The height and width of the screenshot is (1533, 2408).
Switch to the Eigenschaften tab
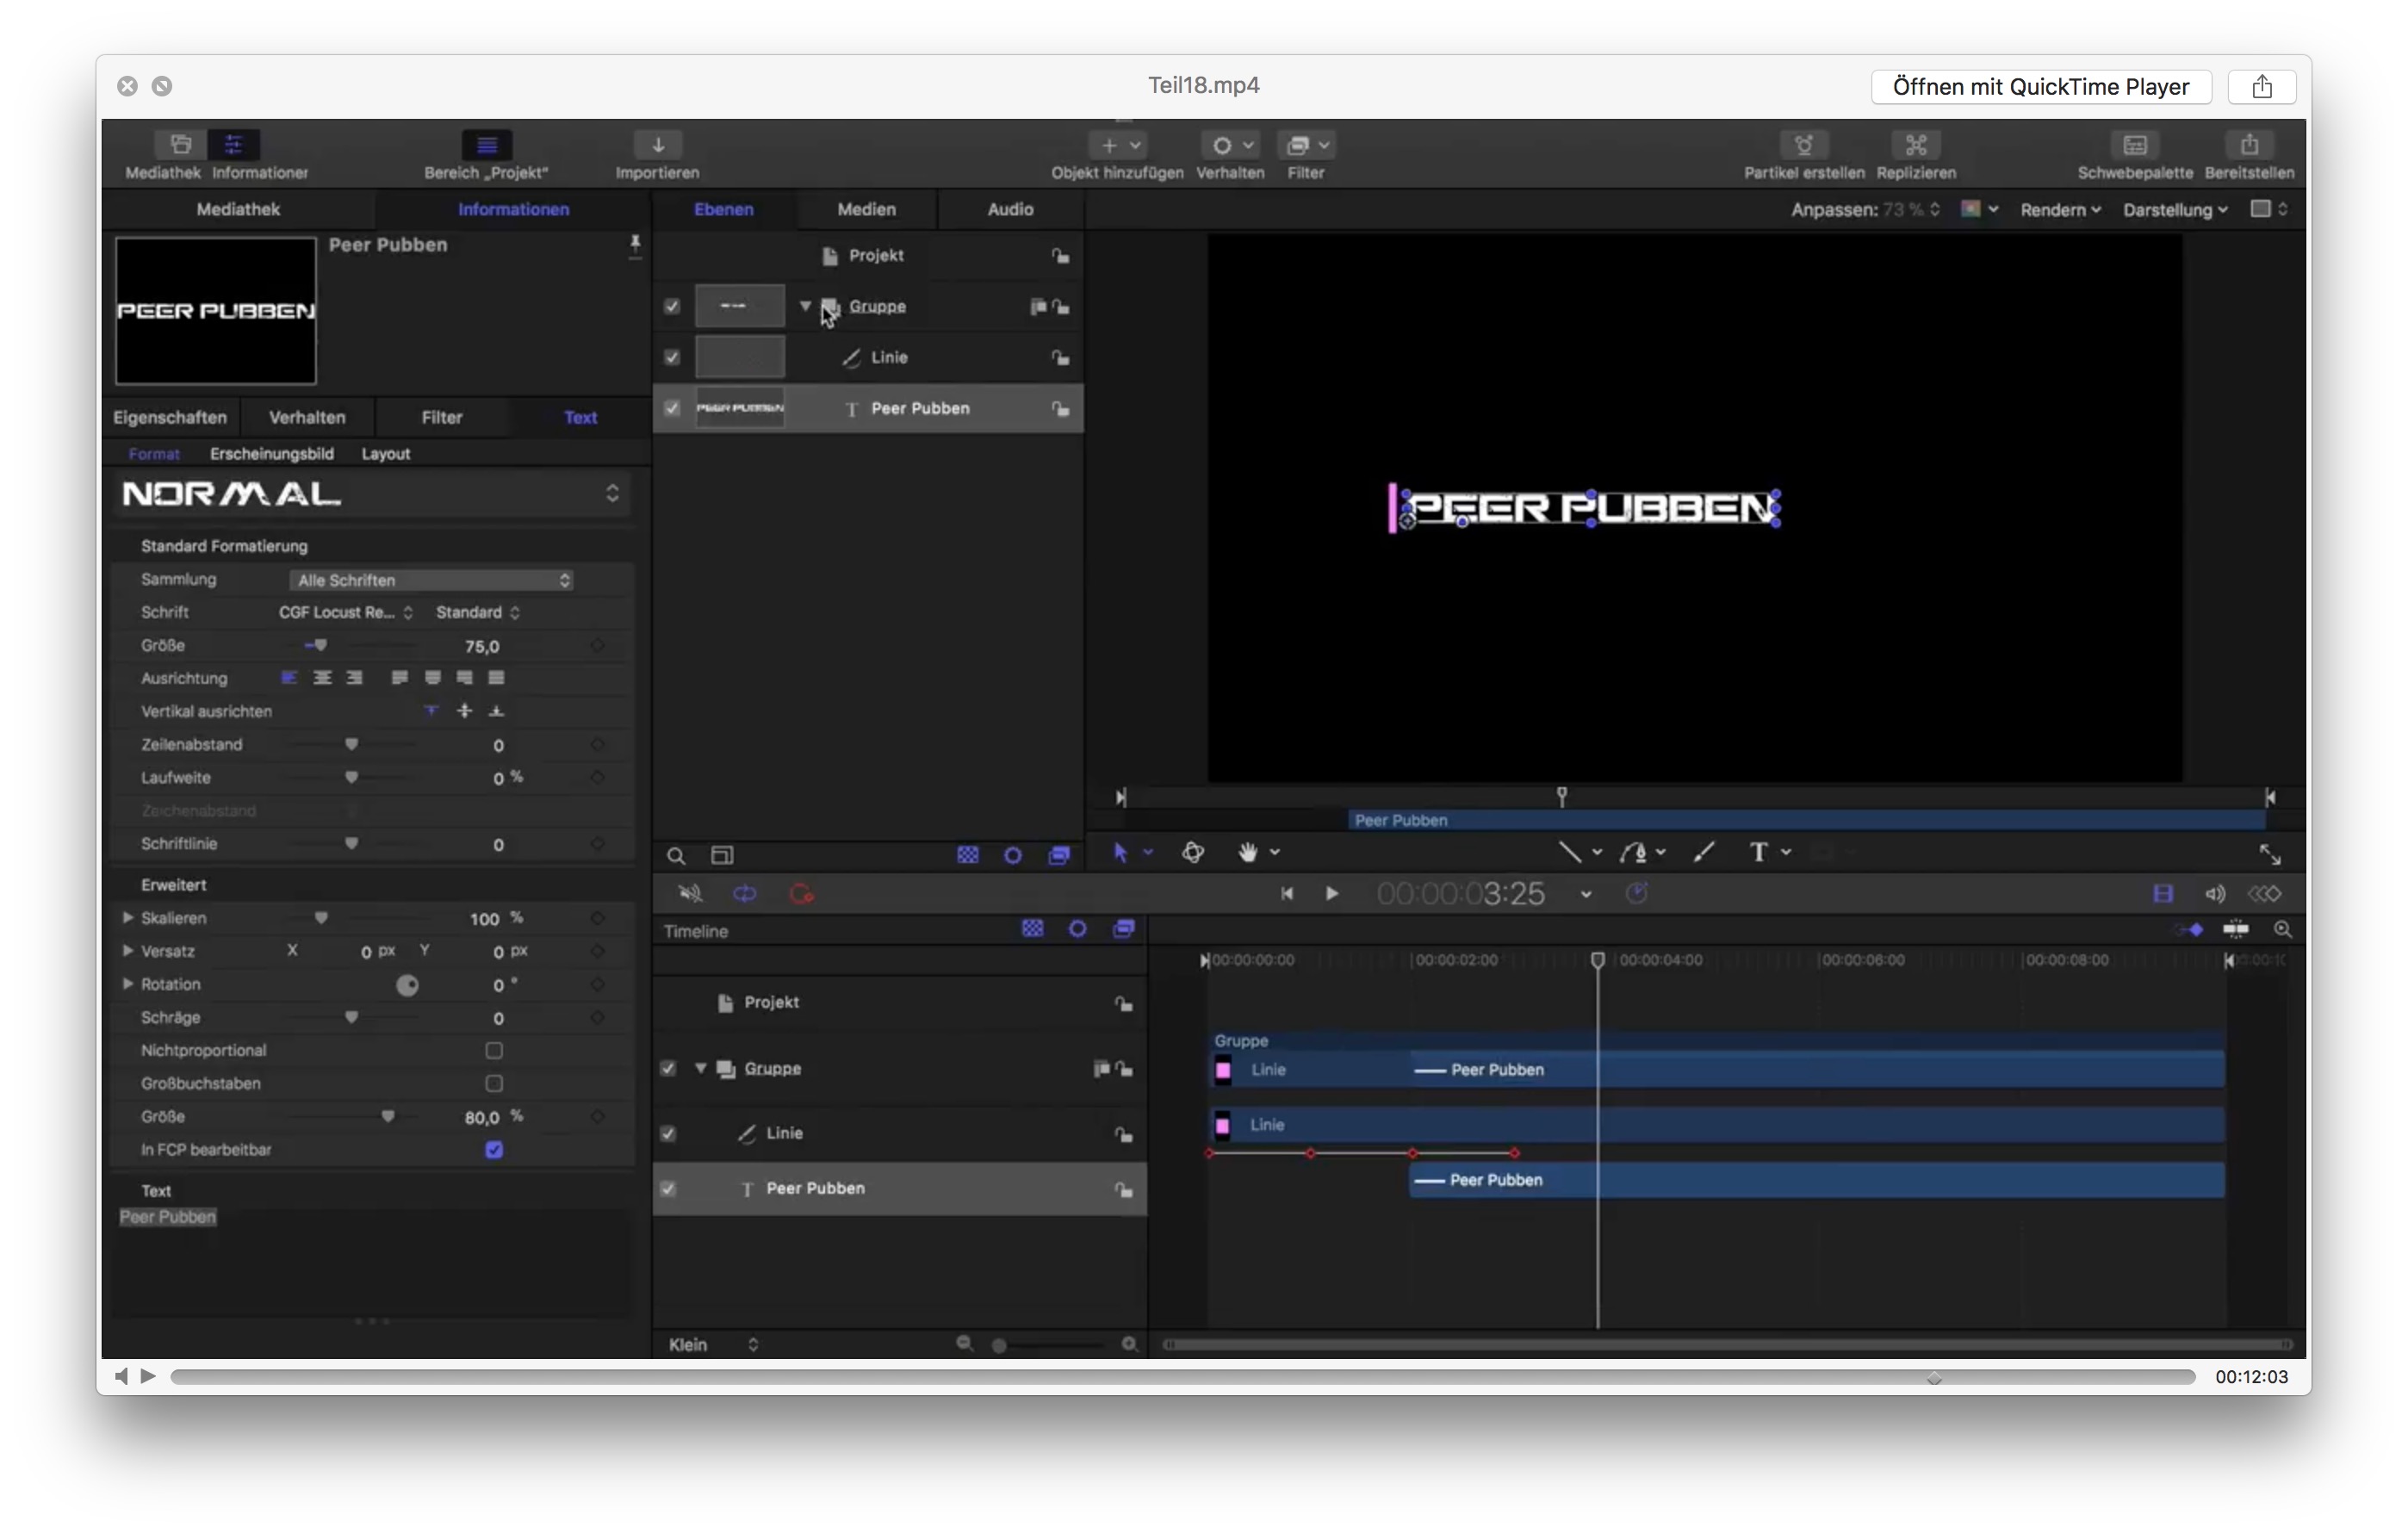[170, 417]
